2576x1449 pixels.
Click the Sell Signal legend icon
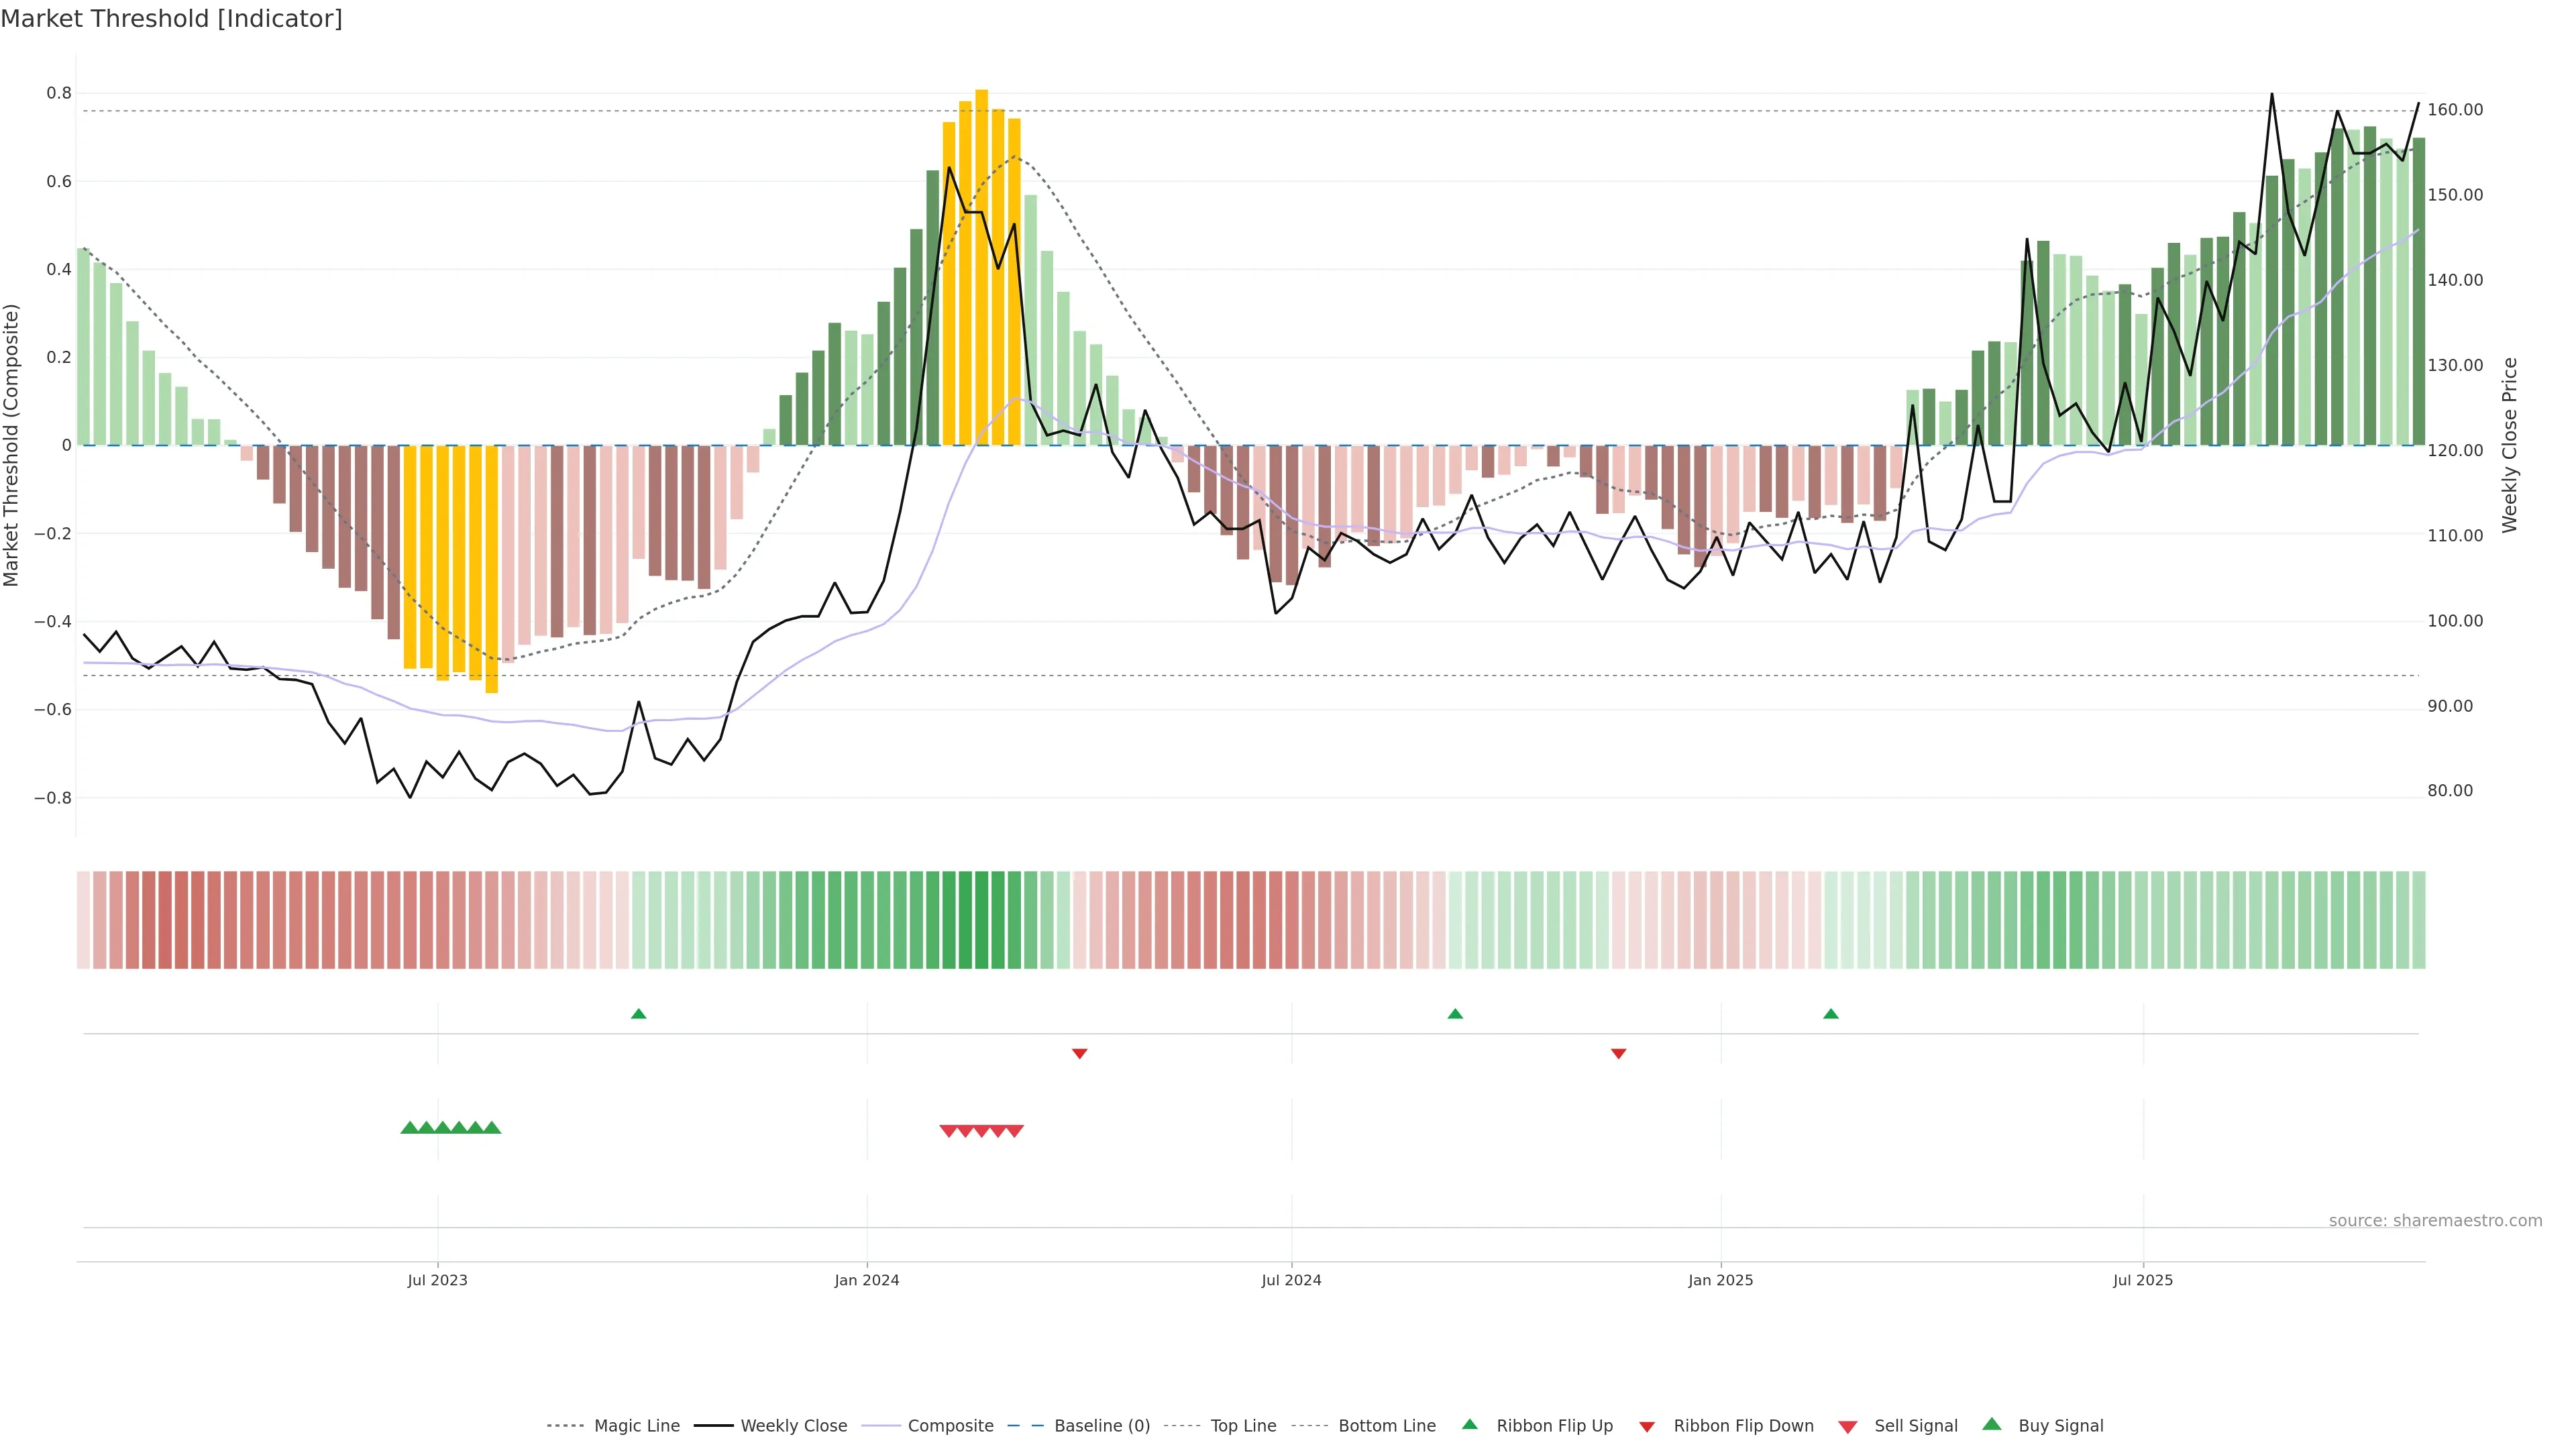(1848, 1427)
